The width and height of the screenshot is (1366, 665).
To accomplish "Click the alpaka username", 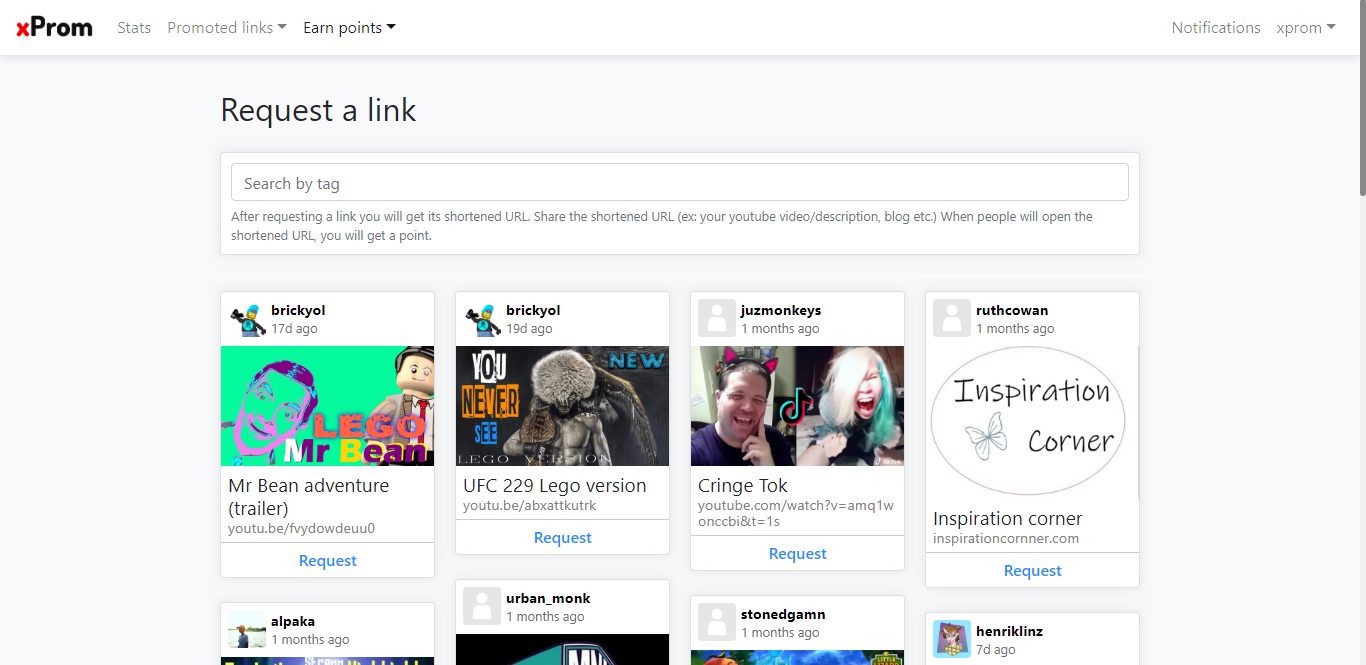I will pyautogui.click(x=293, y=621).
